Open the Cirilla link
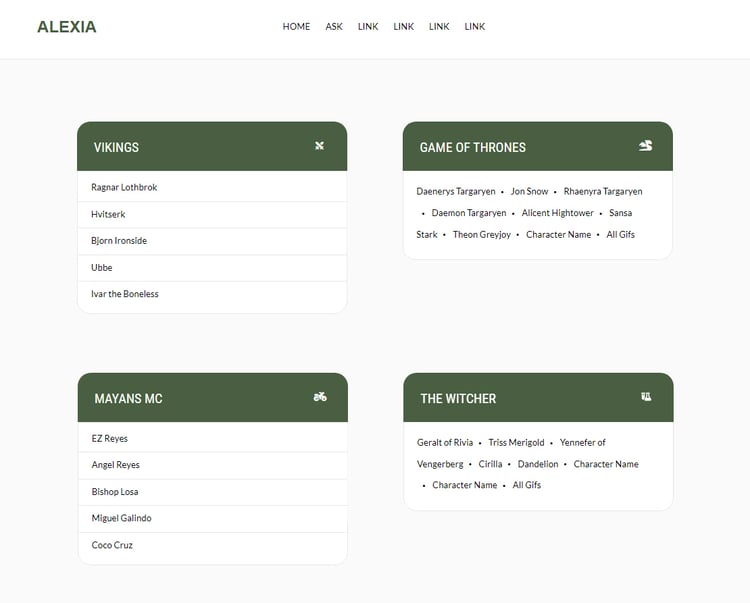This screenshot has height=603, width=750. 490,464
